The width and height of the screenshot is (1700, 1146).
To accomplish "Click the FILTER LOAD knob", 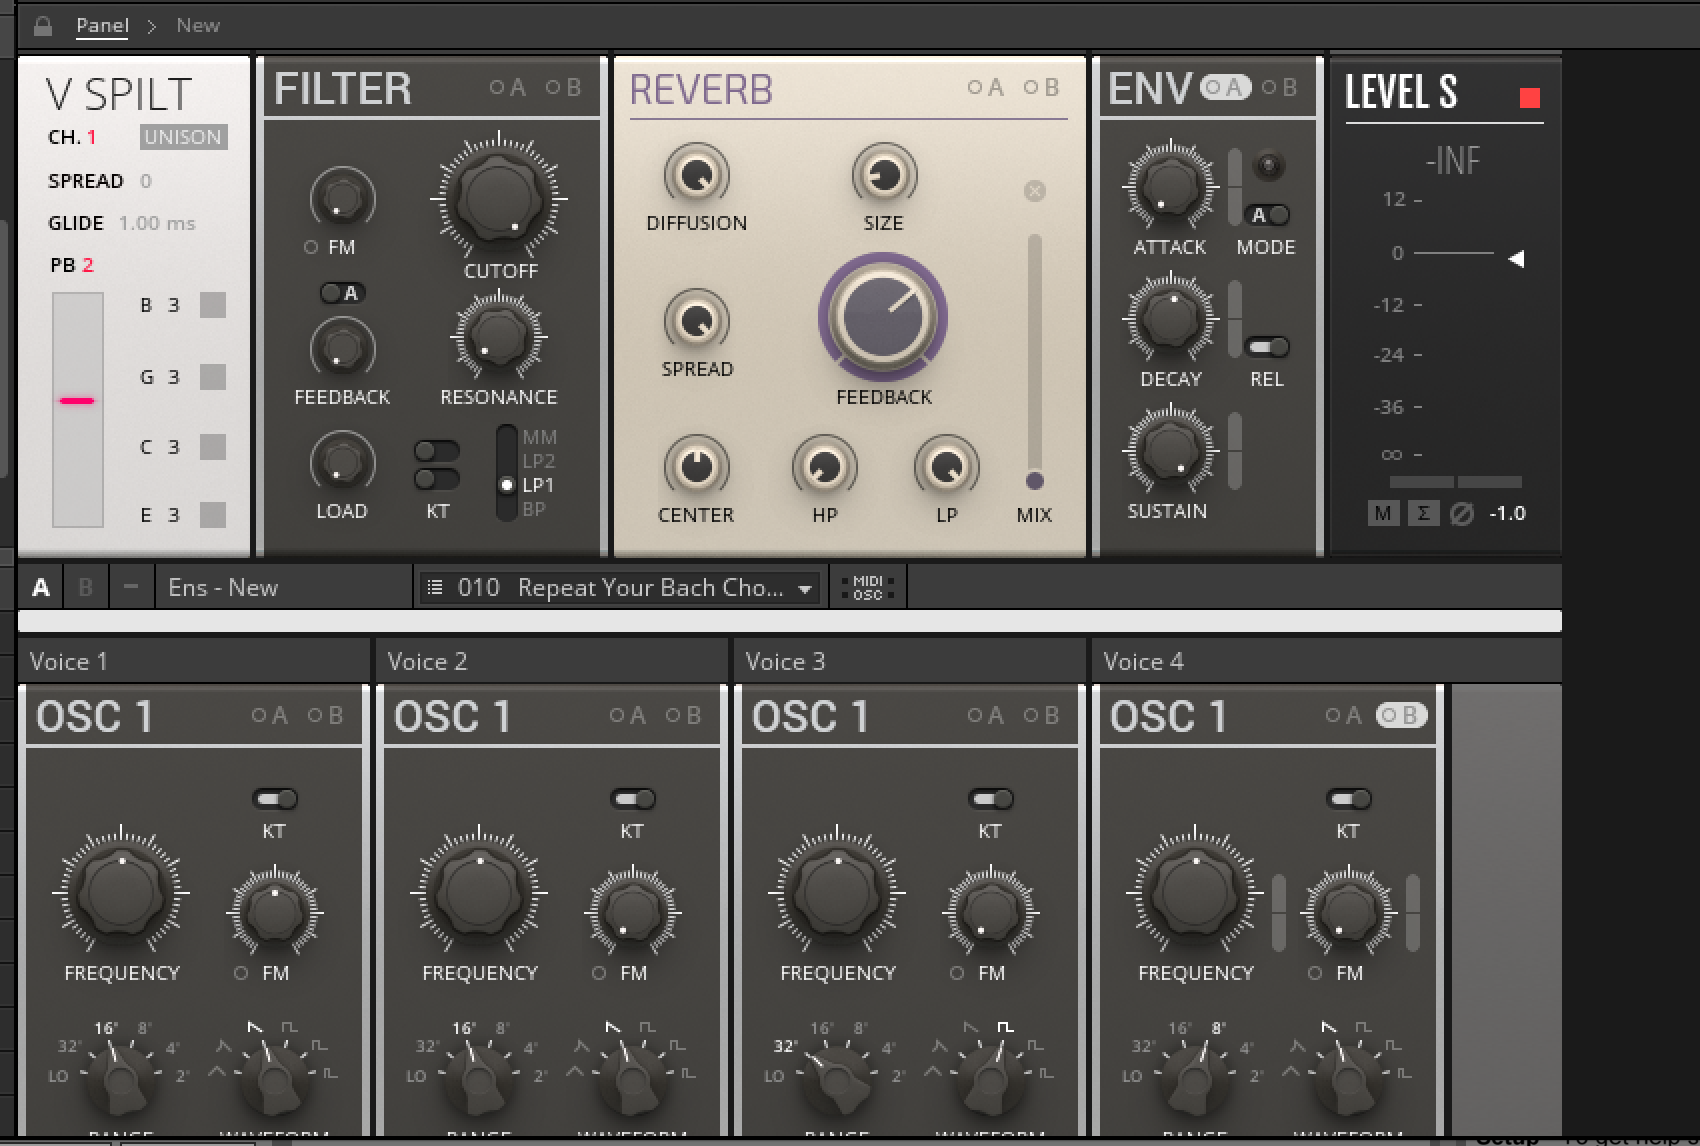I will (x=342, y=461).
